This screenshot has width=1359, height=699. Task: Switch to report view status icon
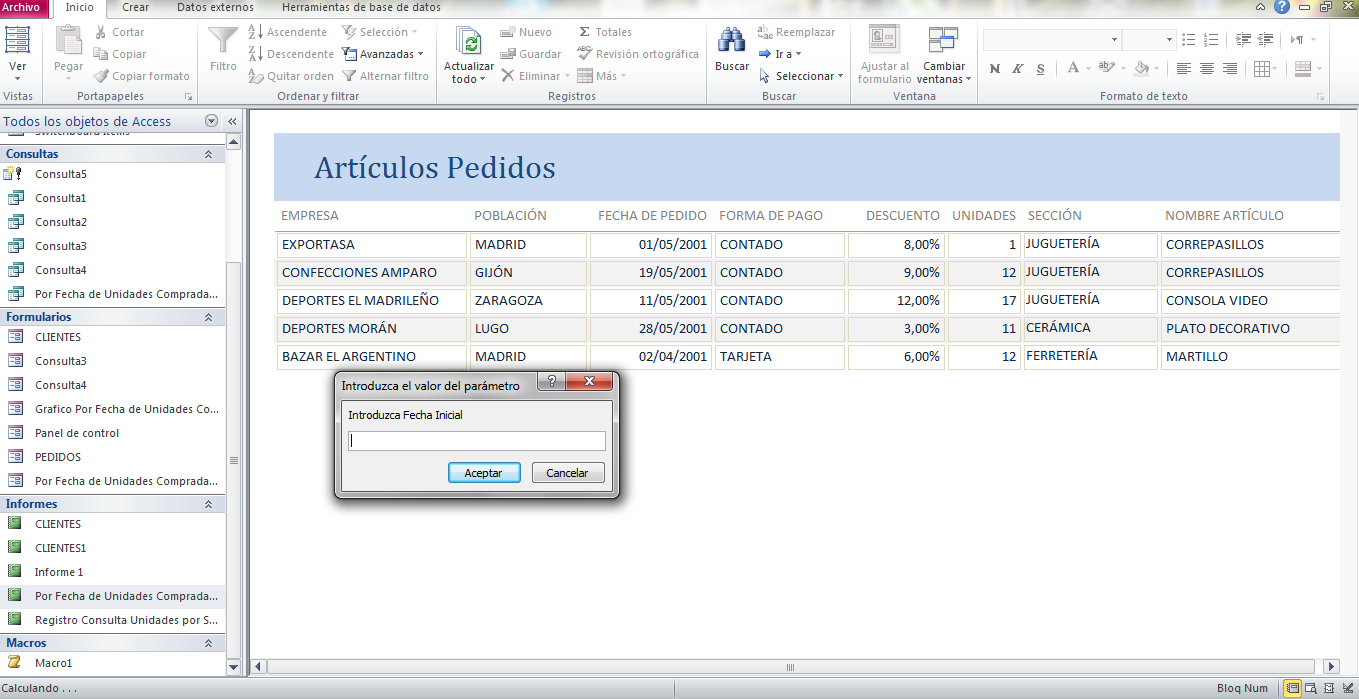click(1292, 688)
